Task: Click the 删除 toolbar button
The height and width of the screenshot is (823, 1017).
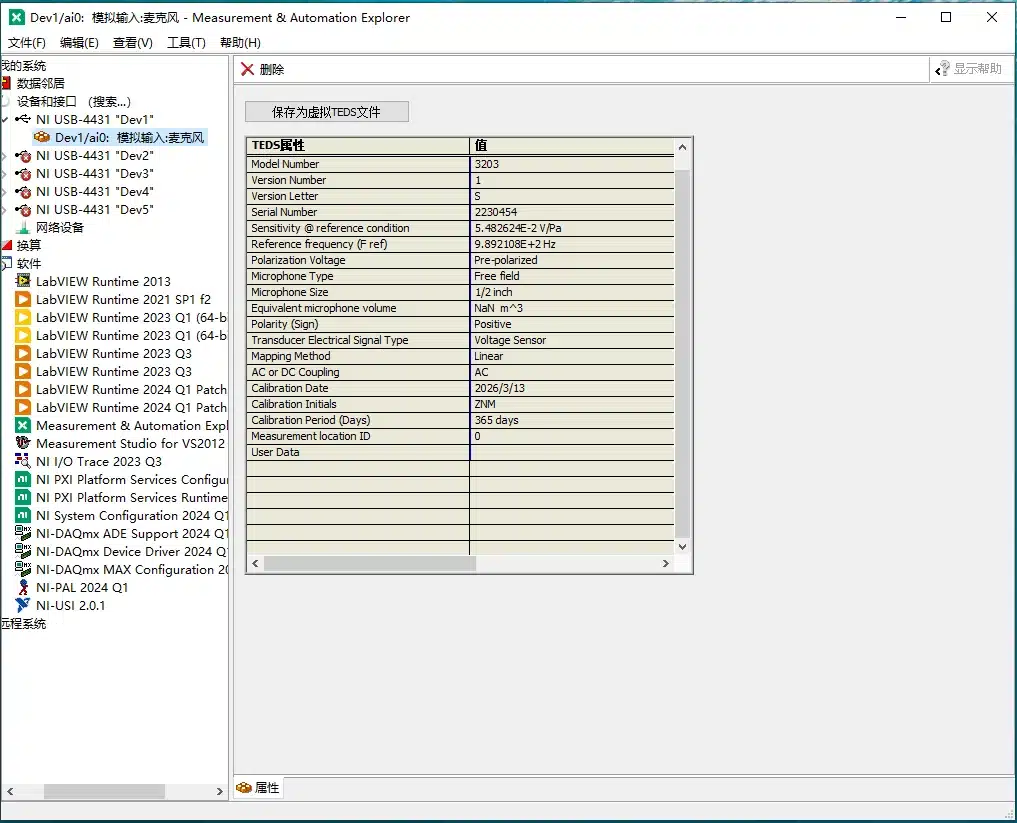Action: point(263,69)
